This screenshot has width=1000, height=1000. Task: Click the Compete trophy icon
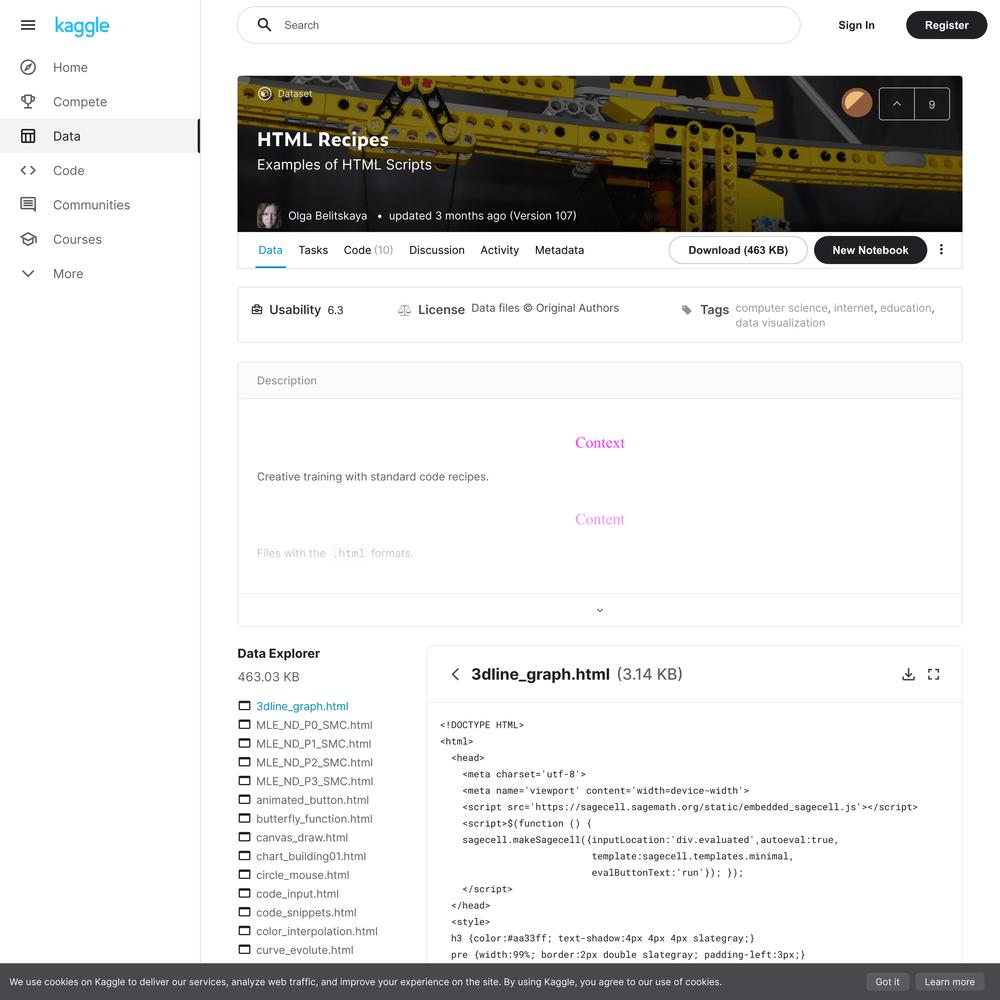[28, 102]
